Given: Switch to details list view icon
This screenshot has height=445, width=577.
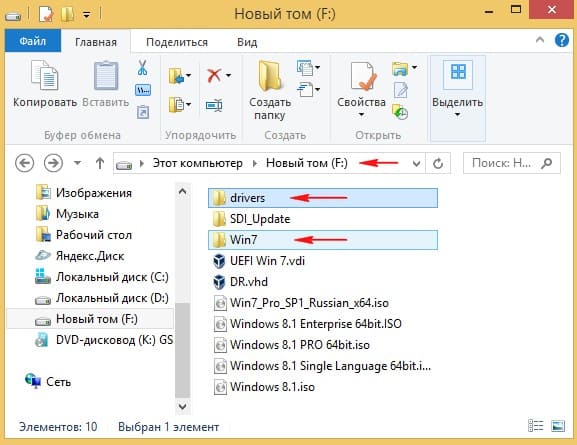Looking at the screenshot, I should coord(535,426).
